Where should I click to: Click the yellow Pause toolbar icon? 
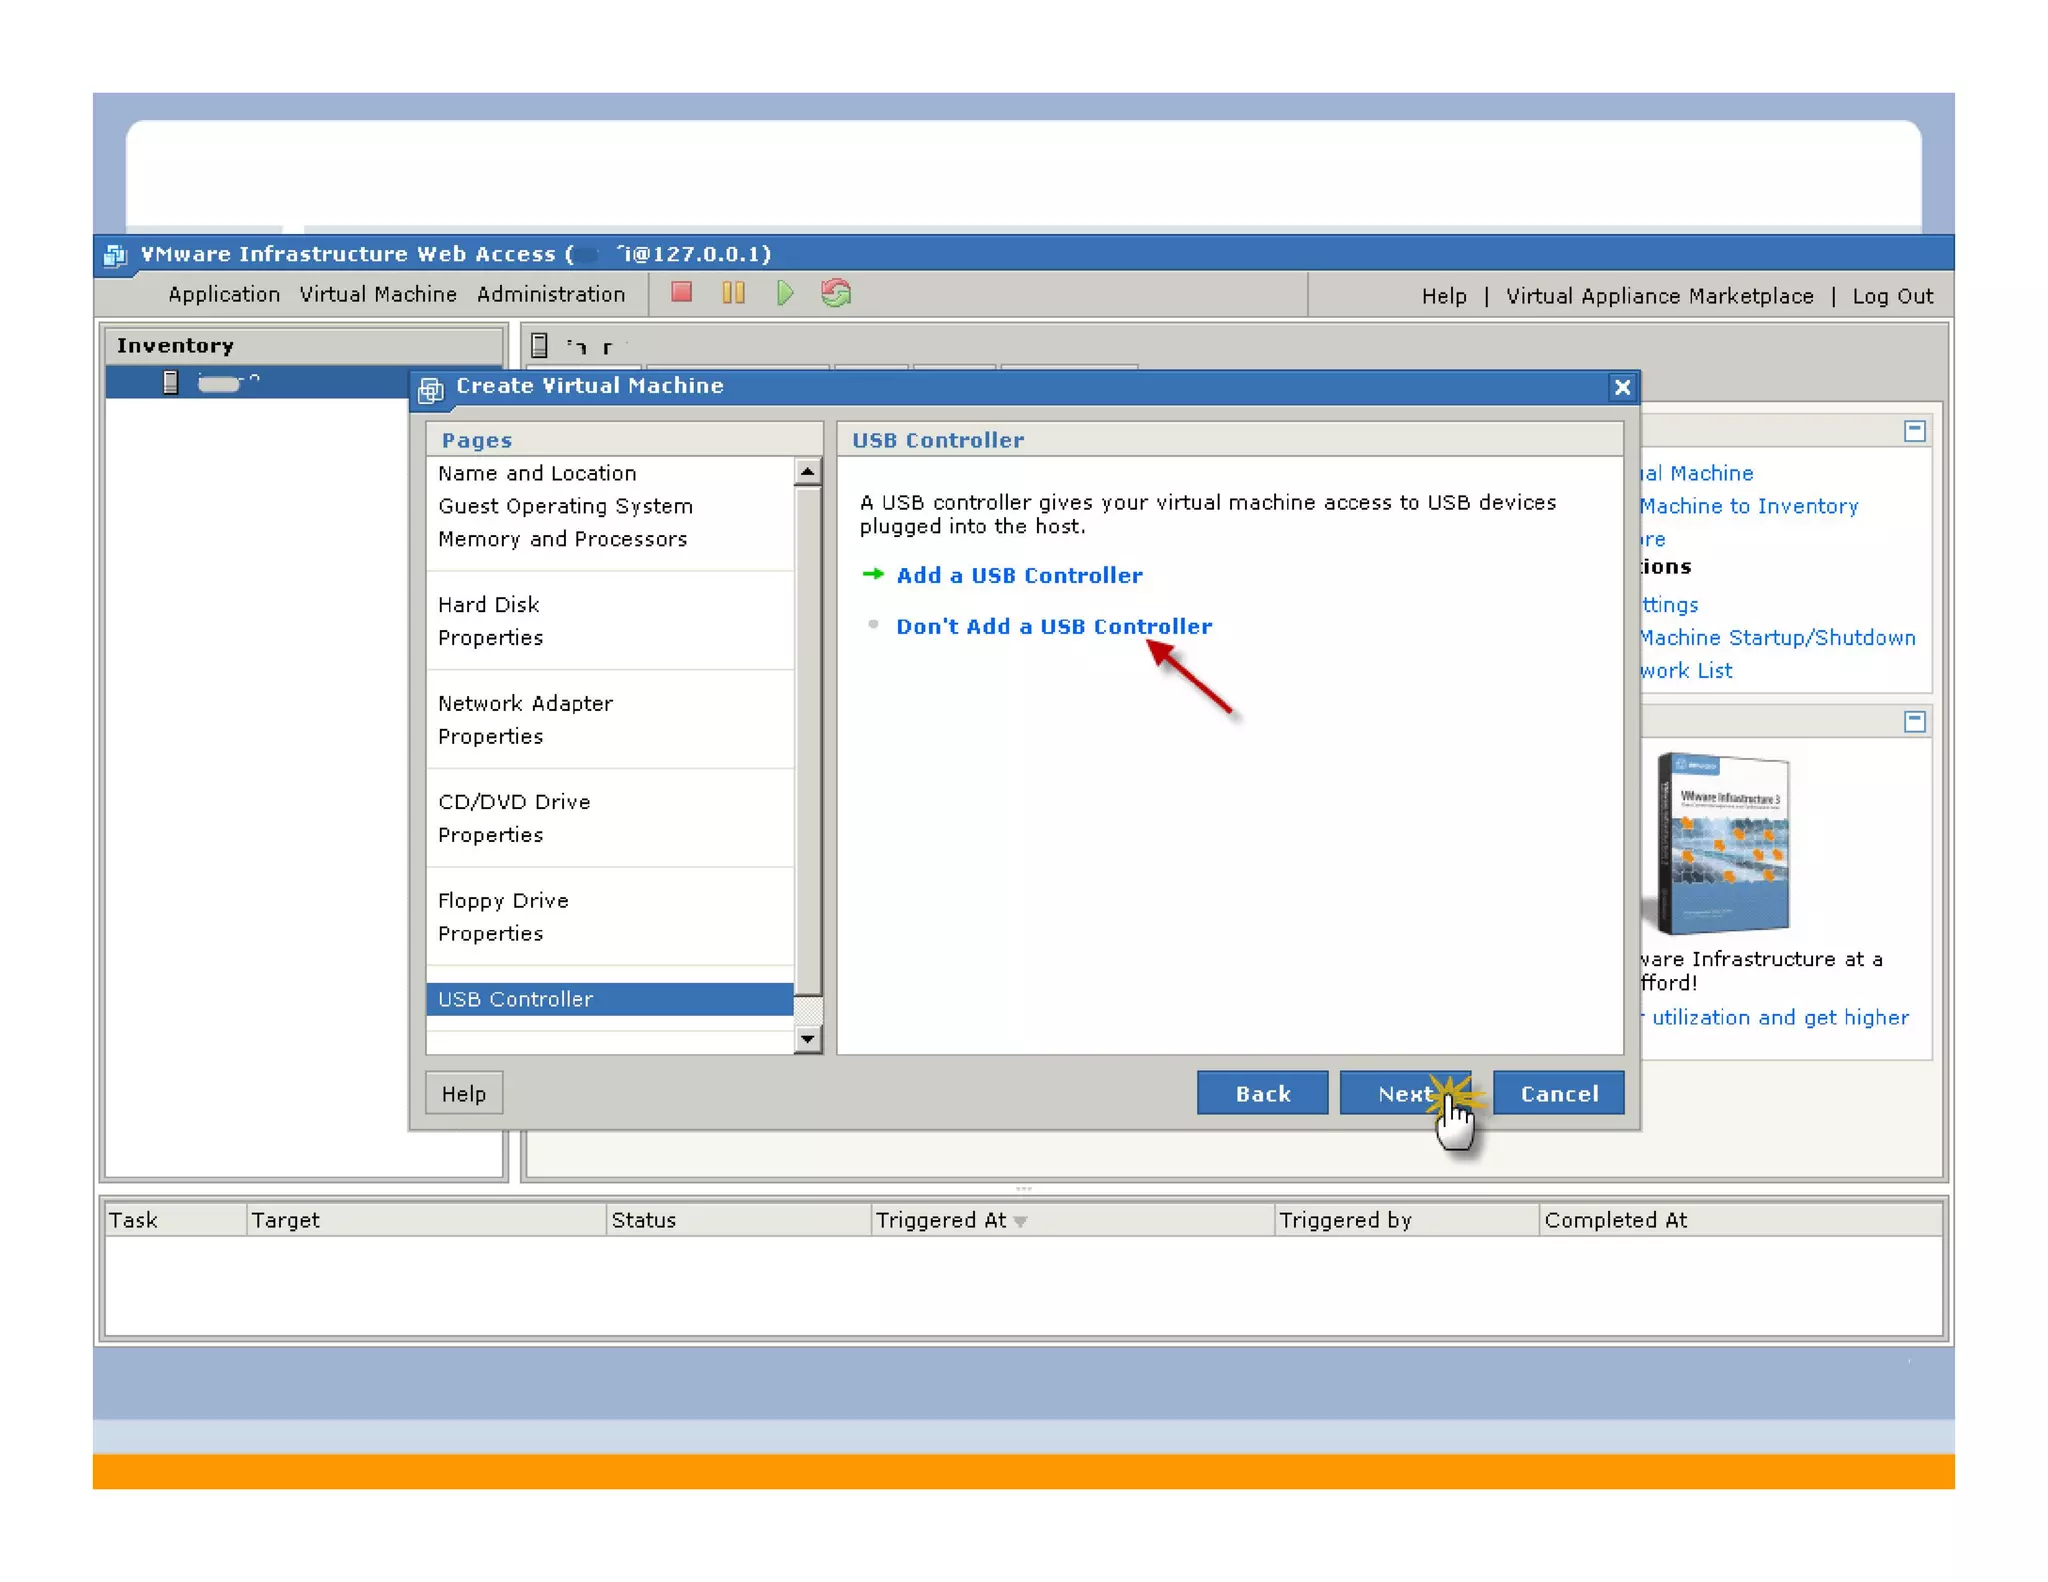[x=733, y=293]
